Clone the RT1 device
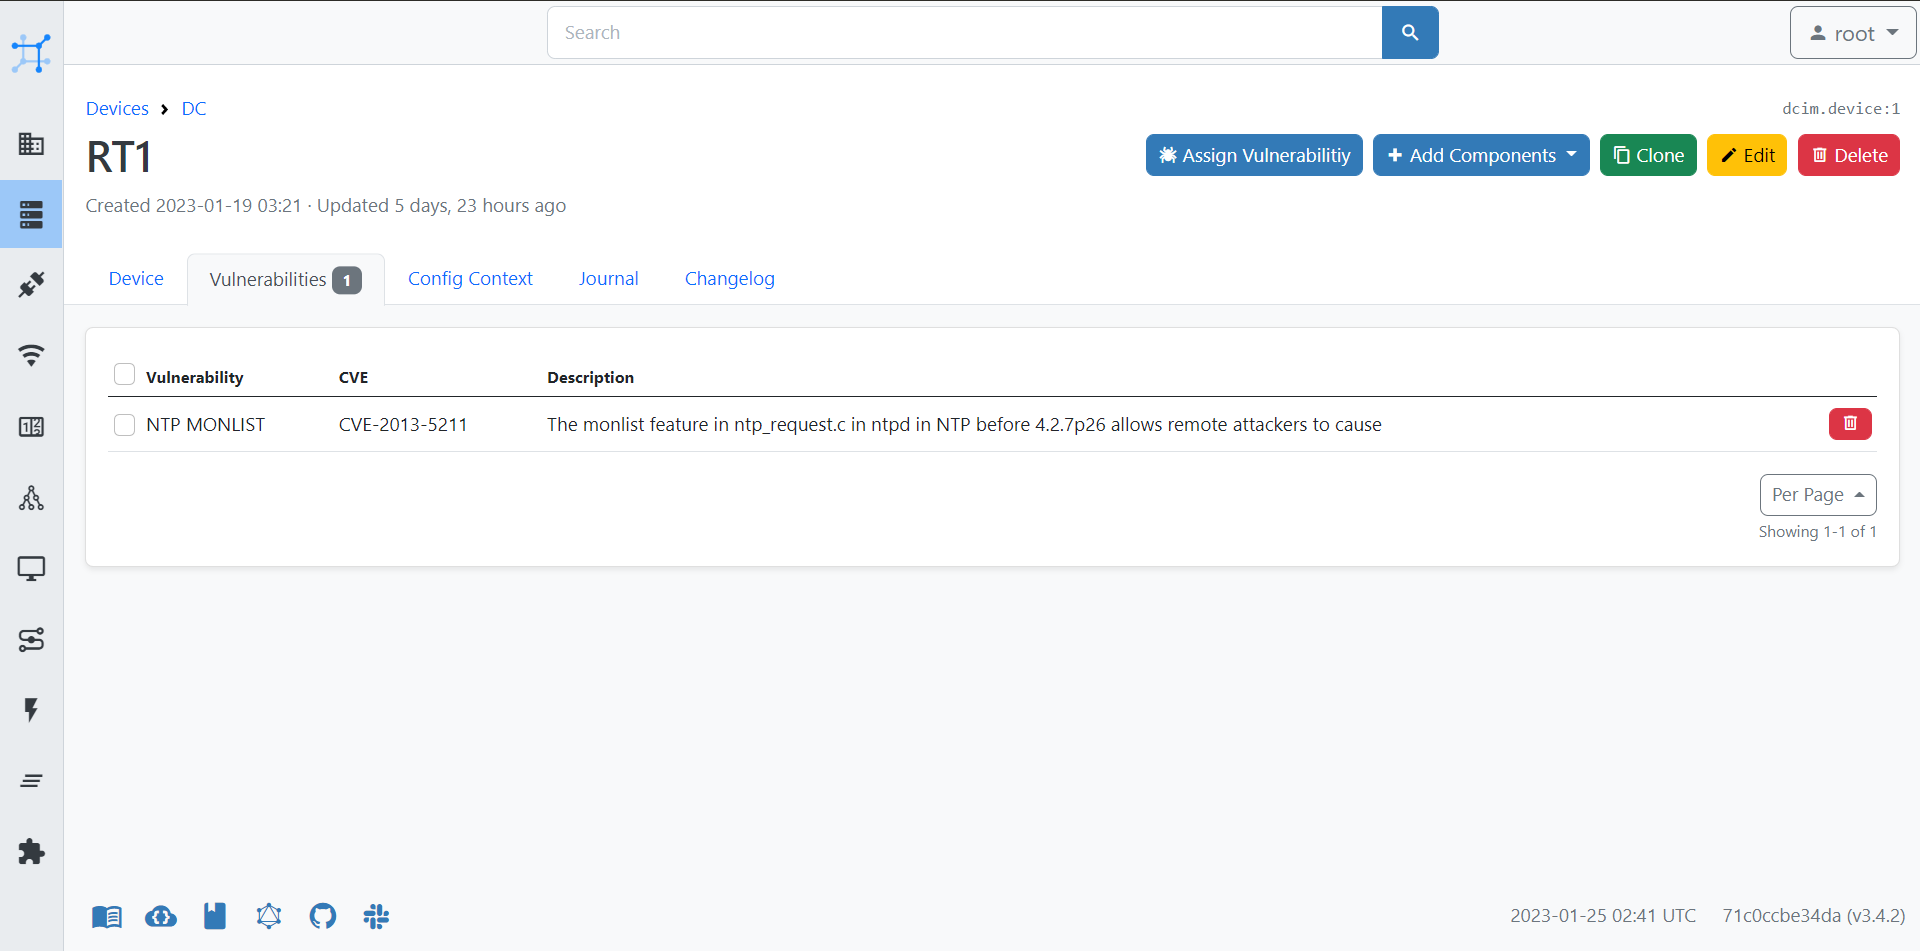1920x951 pixels. click(1648, 155)
